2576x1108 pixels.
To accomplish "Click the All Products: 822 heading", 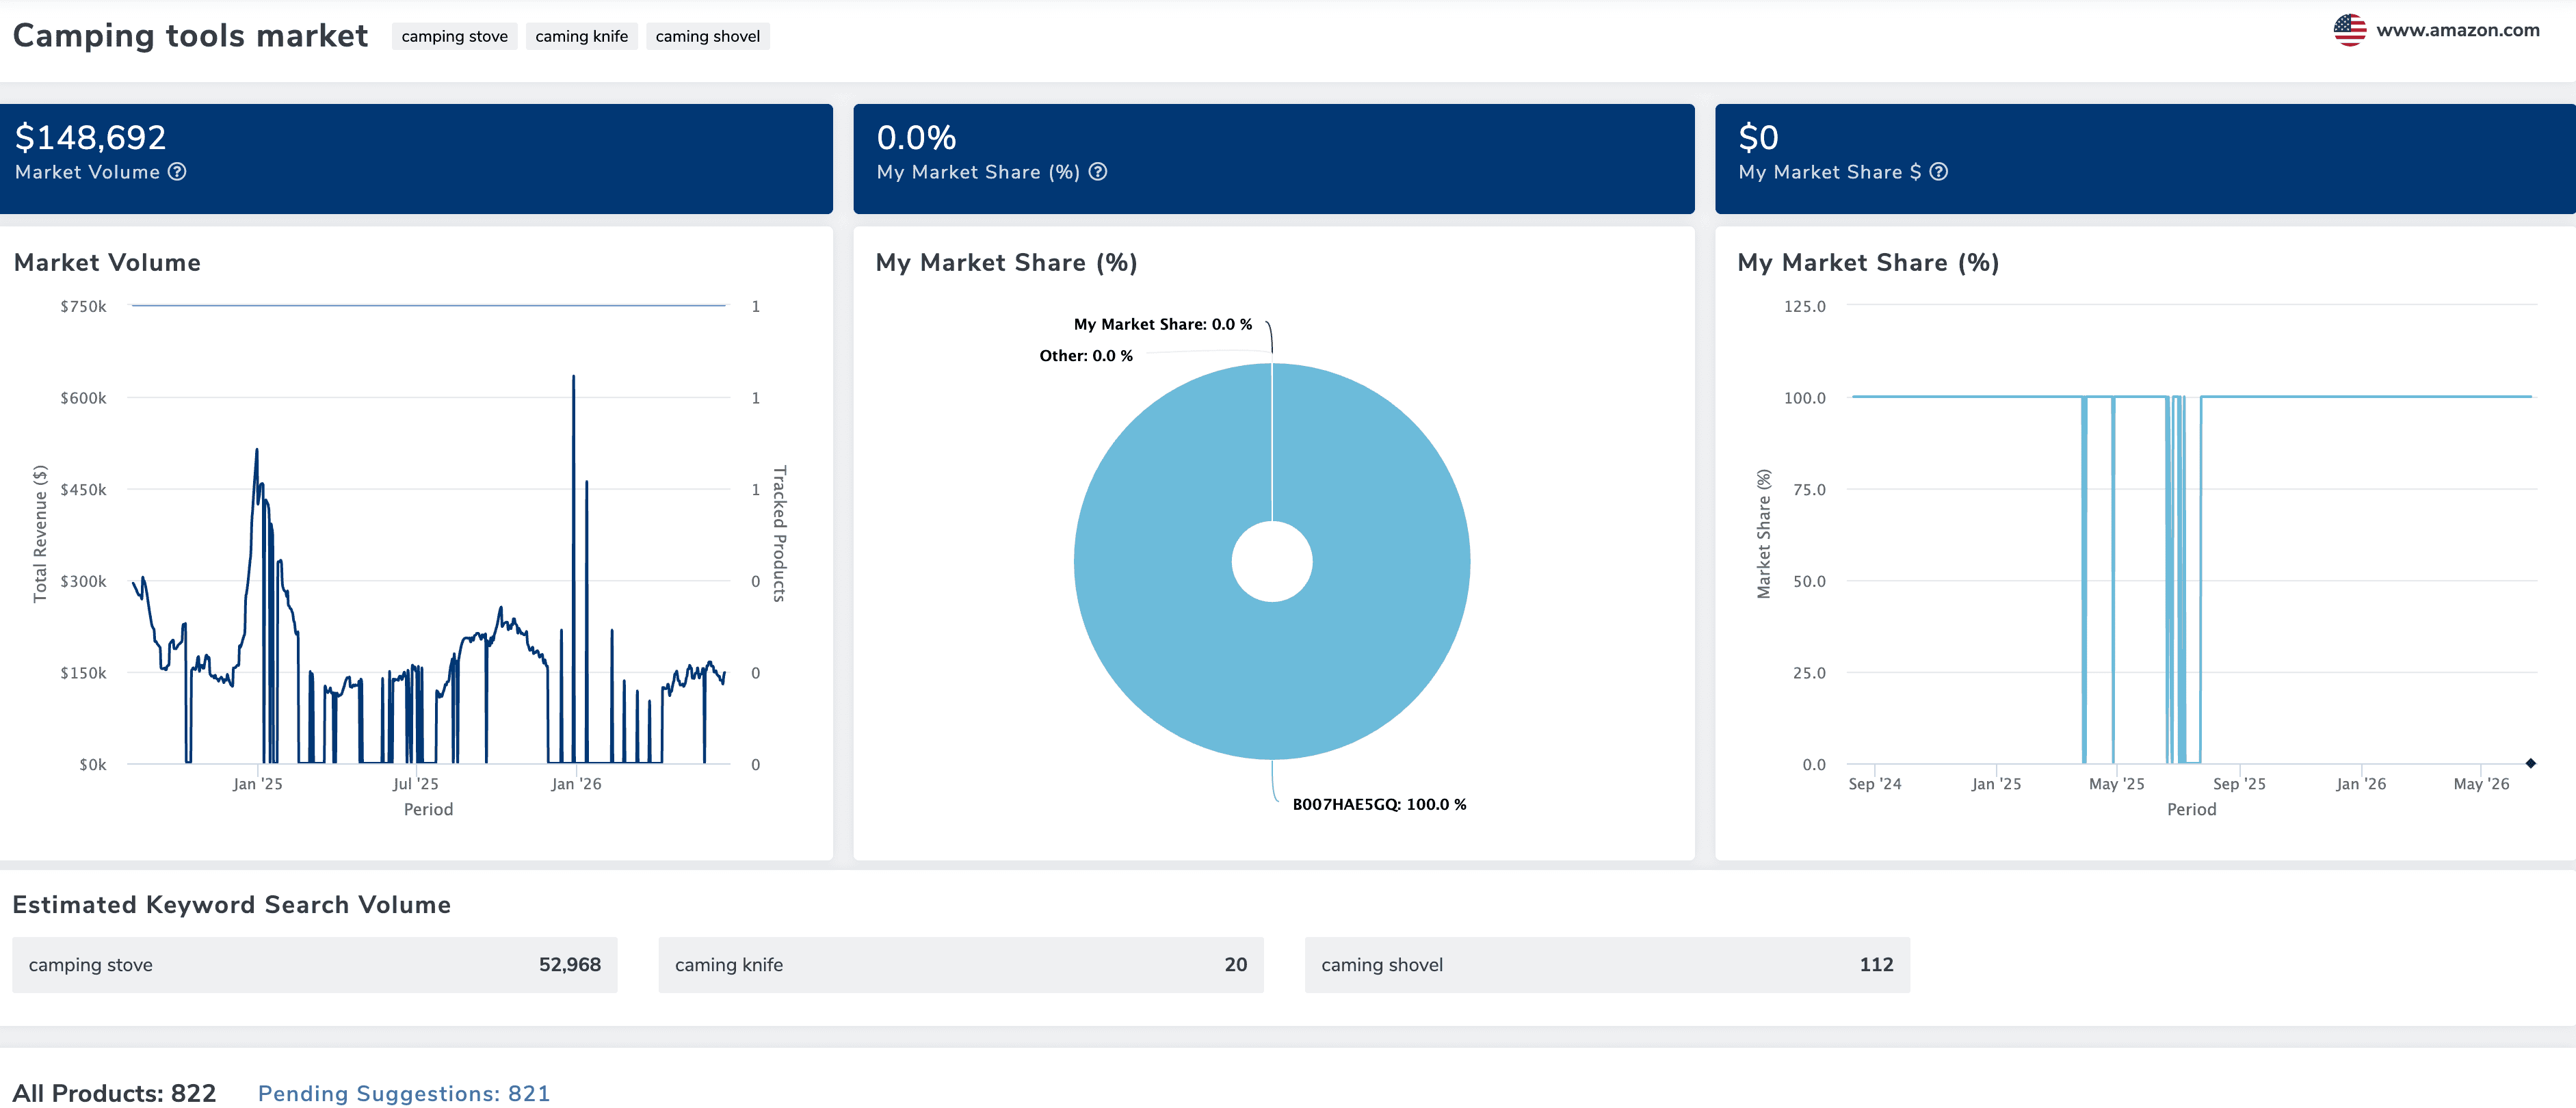I will (x=114, y=1093).
